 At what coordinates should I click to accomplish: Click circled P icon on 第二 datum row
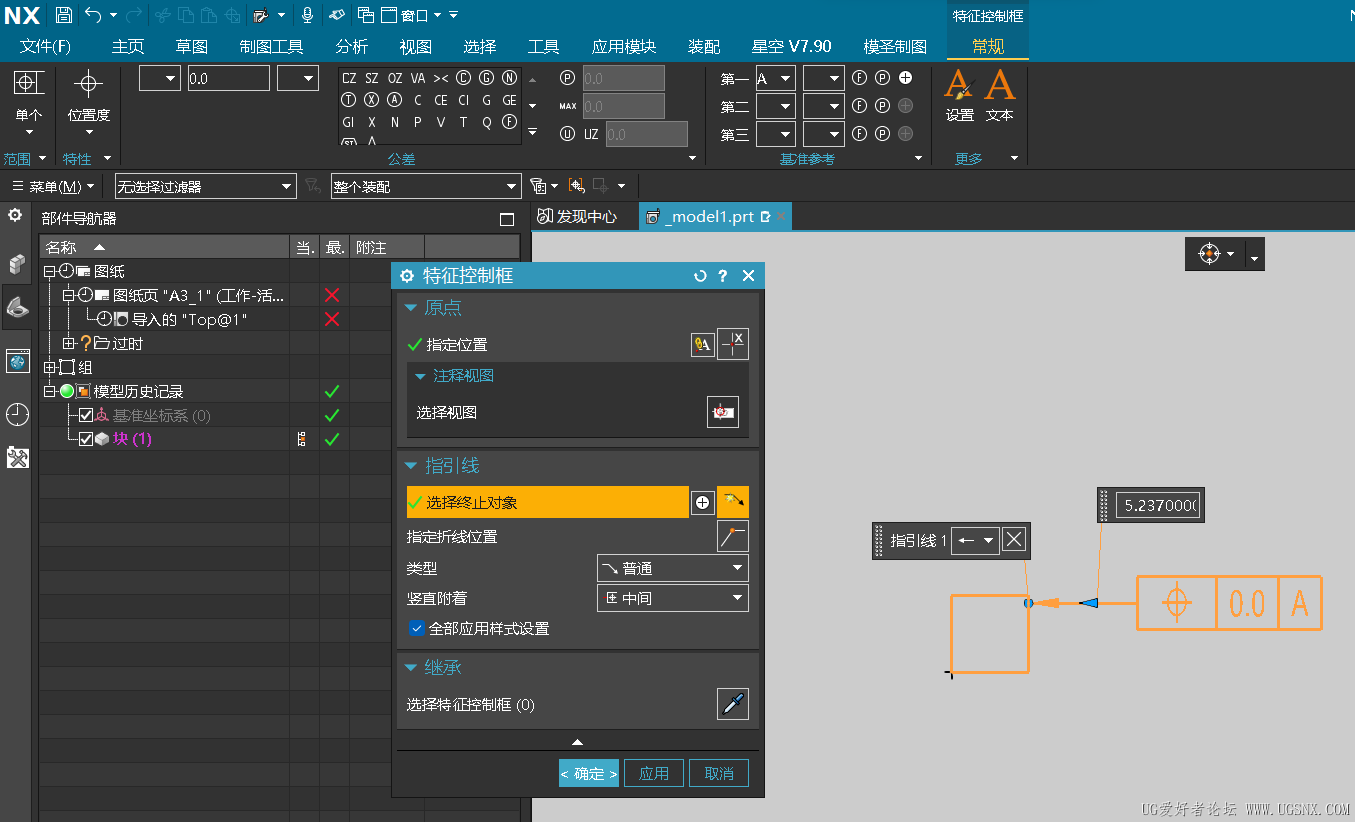pos(882,106)
